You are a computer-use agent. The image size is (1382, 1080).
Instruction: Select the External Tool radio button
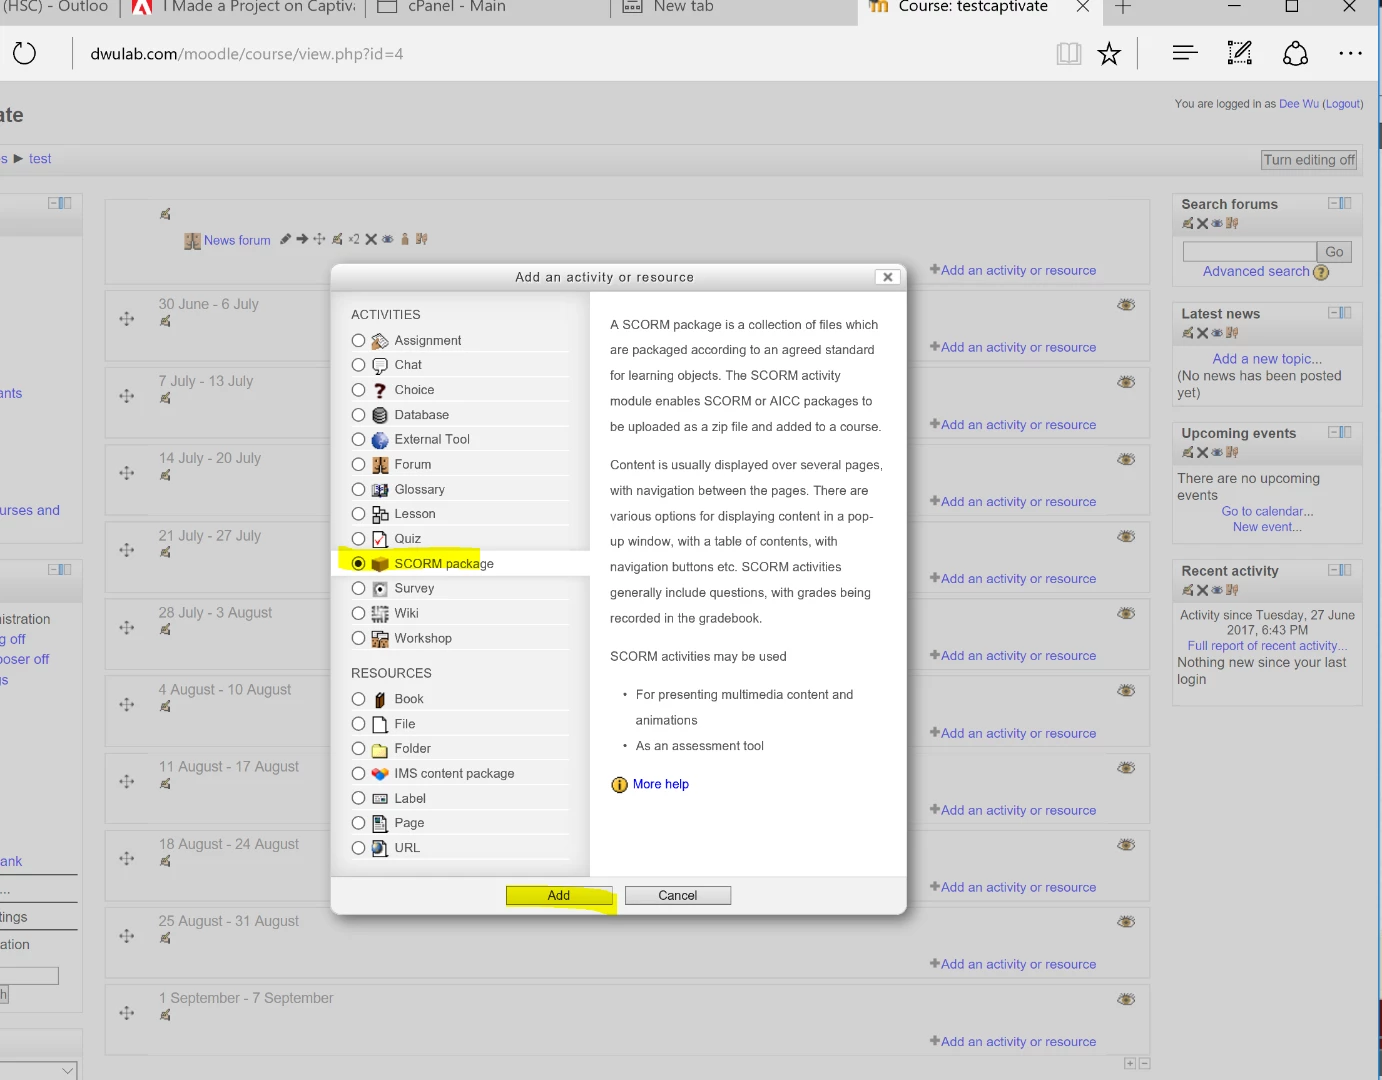(358, 440)
